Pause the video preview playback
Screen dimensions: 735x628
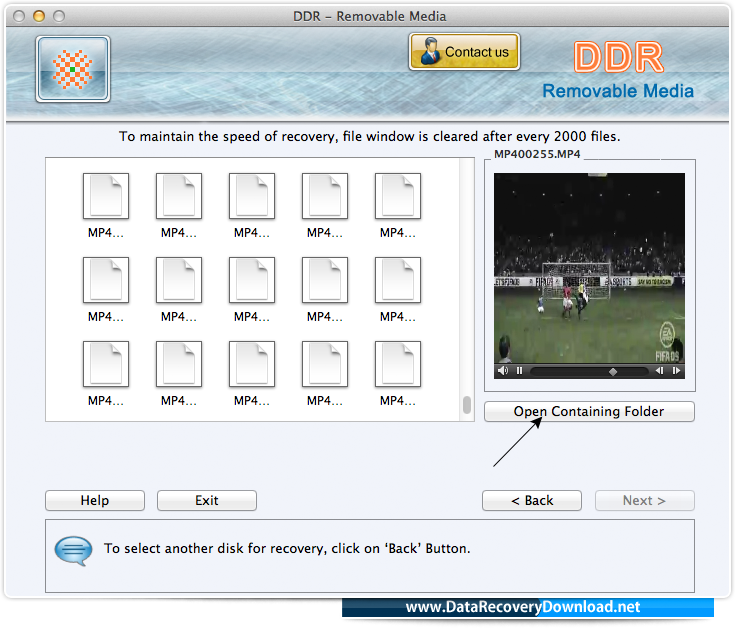[x=519, y=371]
